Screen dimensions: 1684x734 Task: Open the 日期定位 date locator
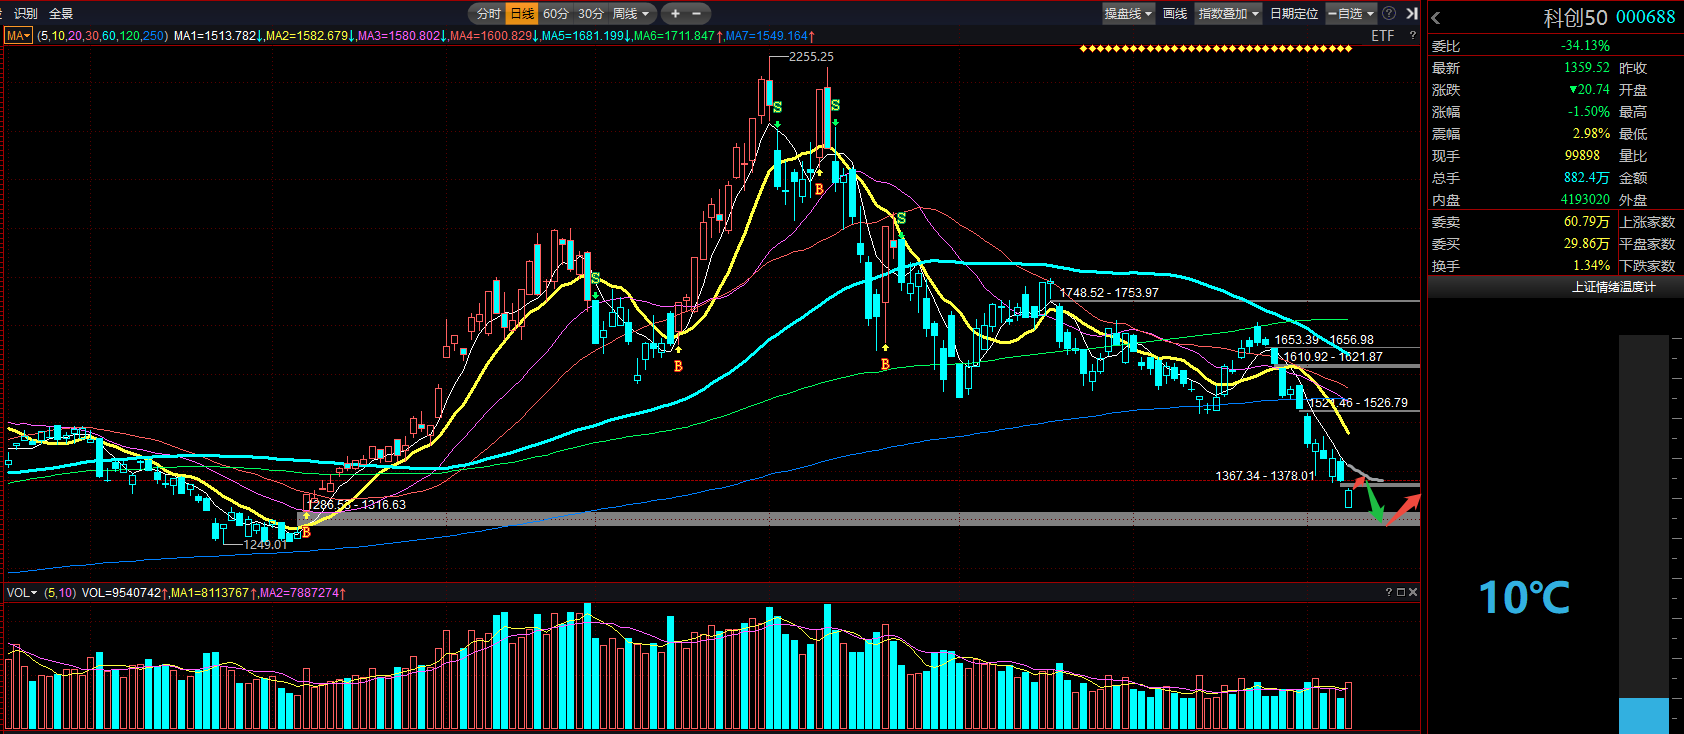coord(1294,14)
